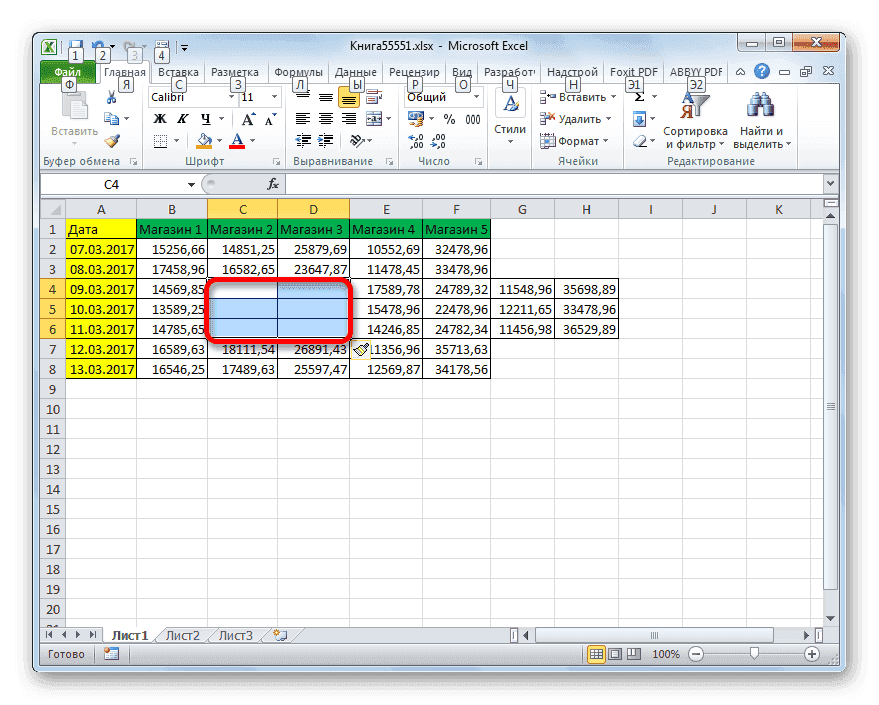Click the Удалить button in Ячейки
The width and height of the screenshot is (879, 705).
(x=572, y=119)
